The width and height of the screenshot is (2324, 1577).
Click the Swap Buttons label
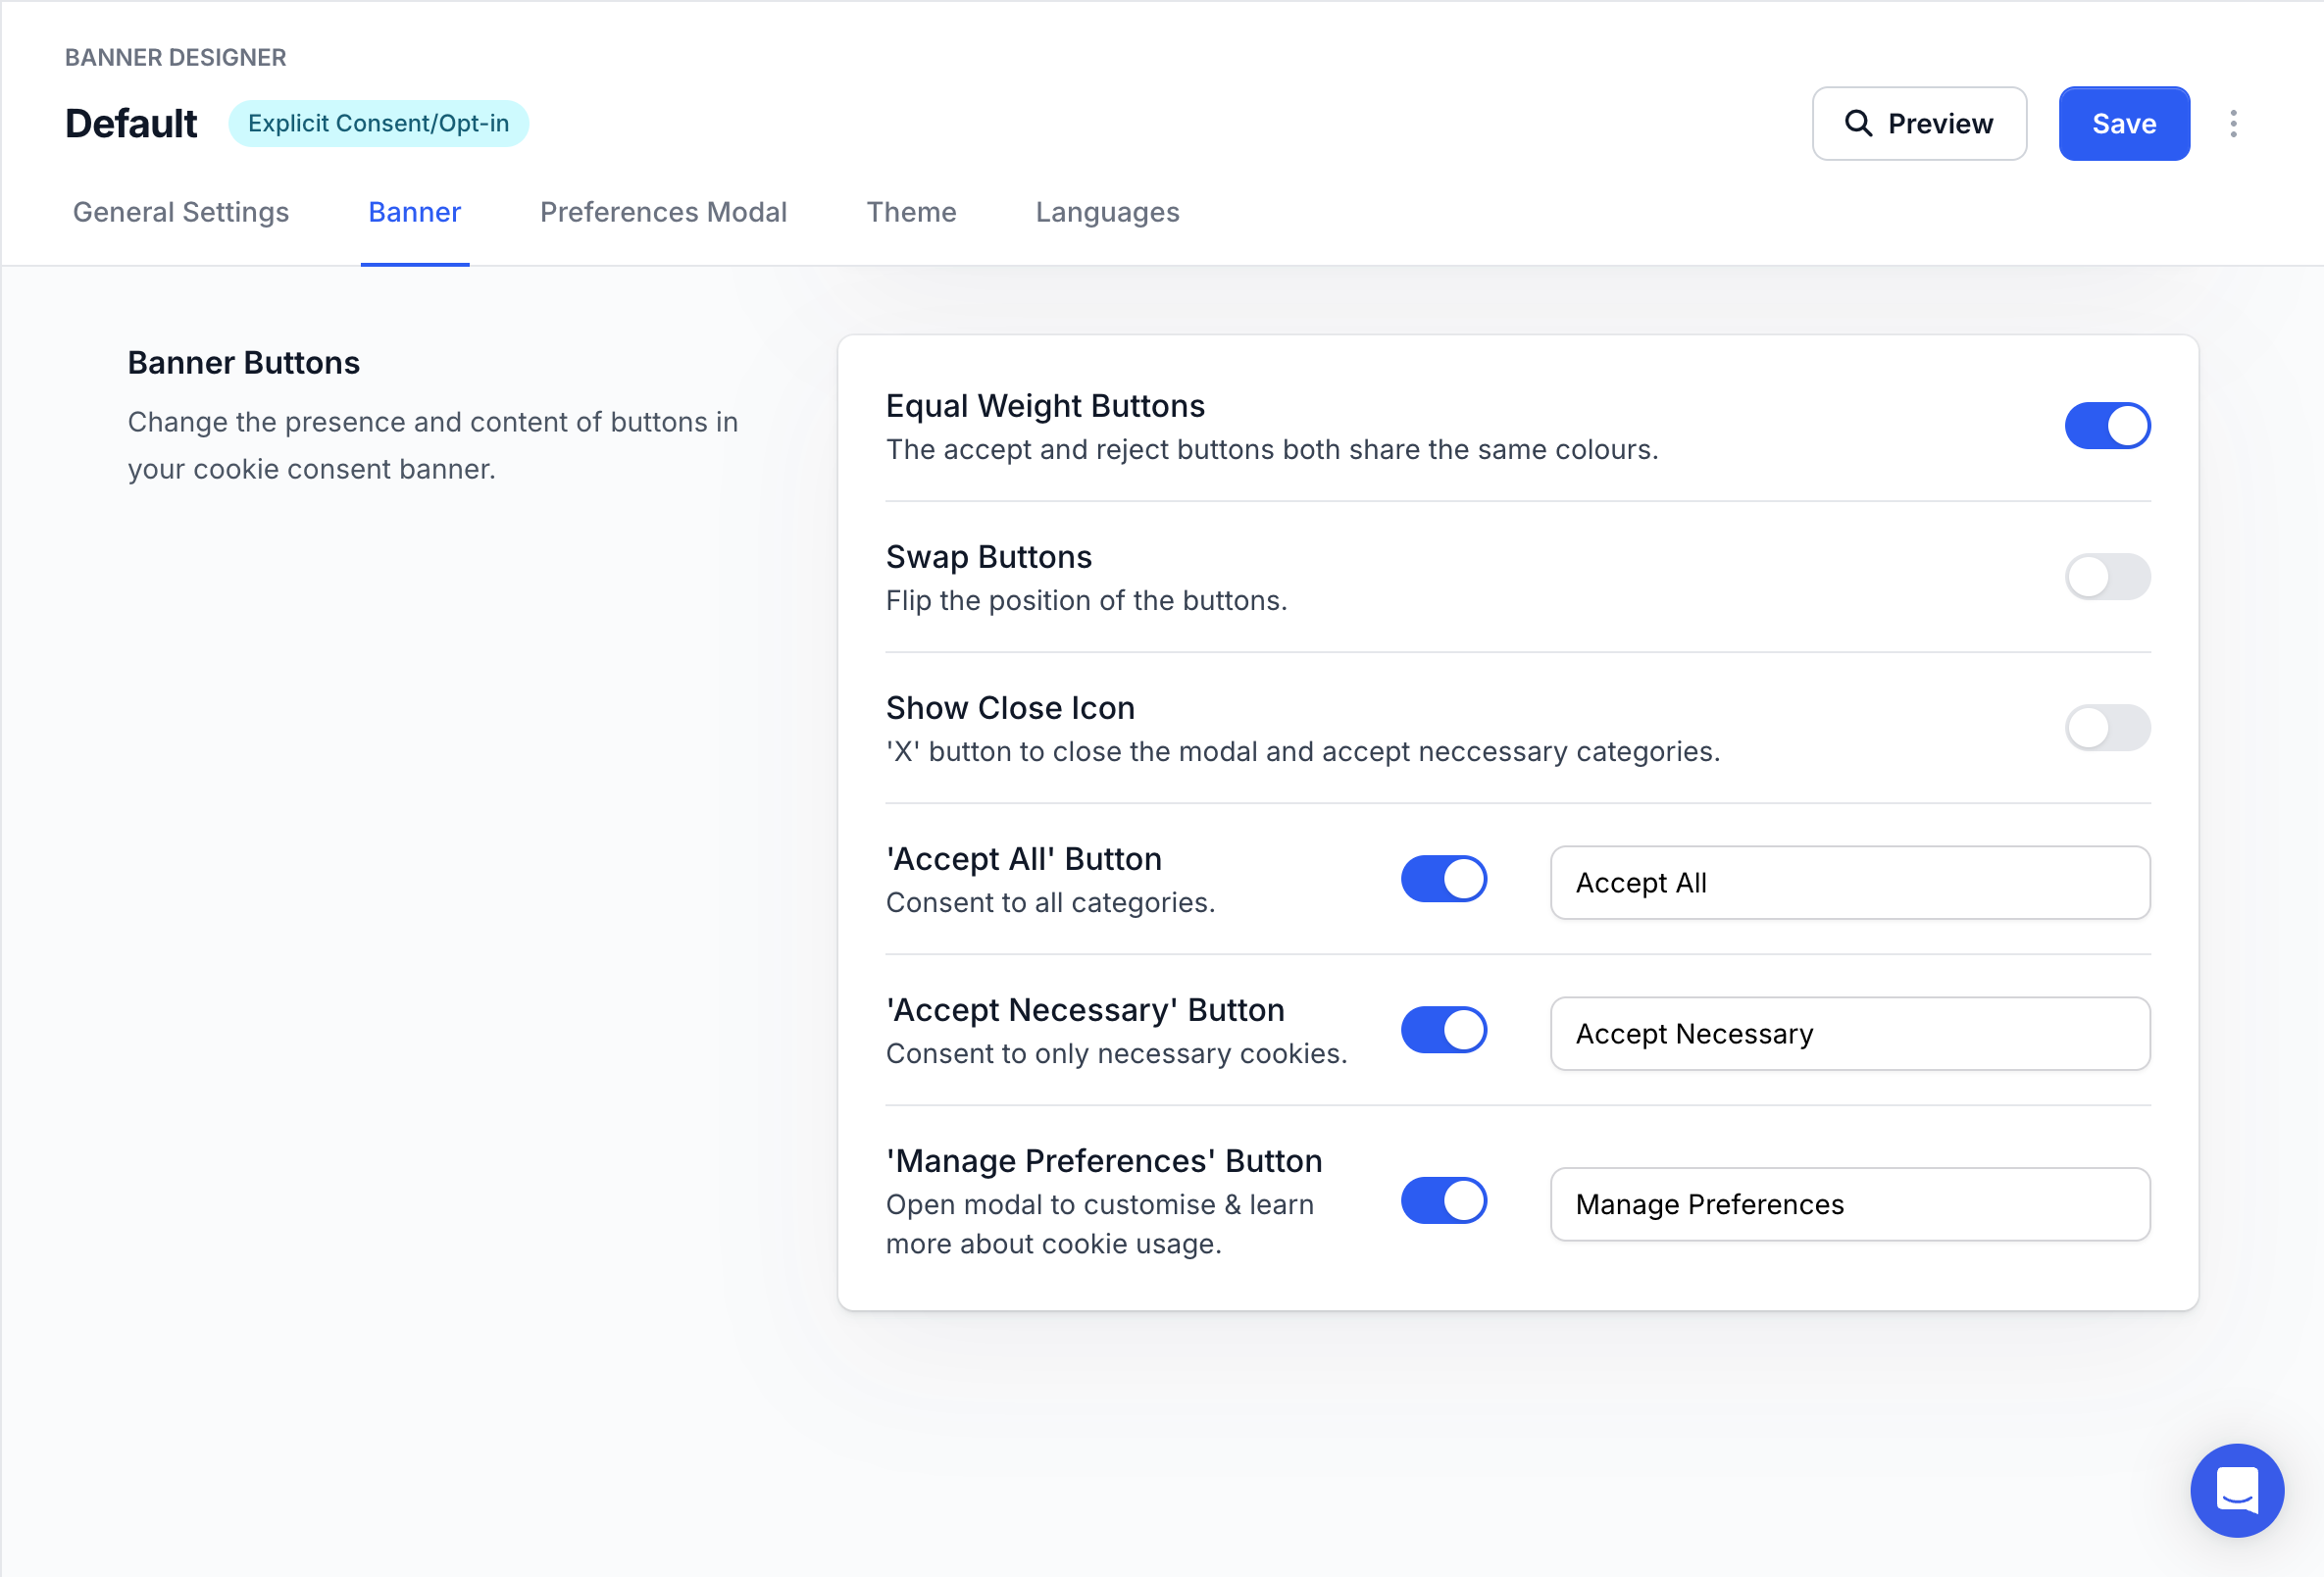tap(989, 557)
